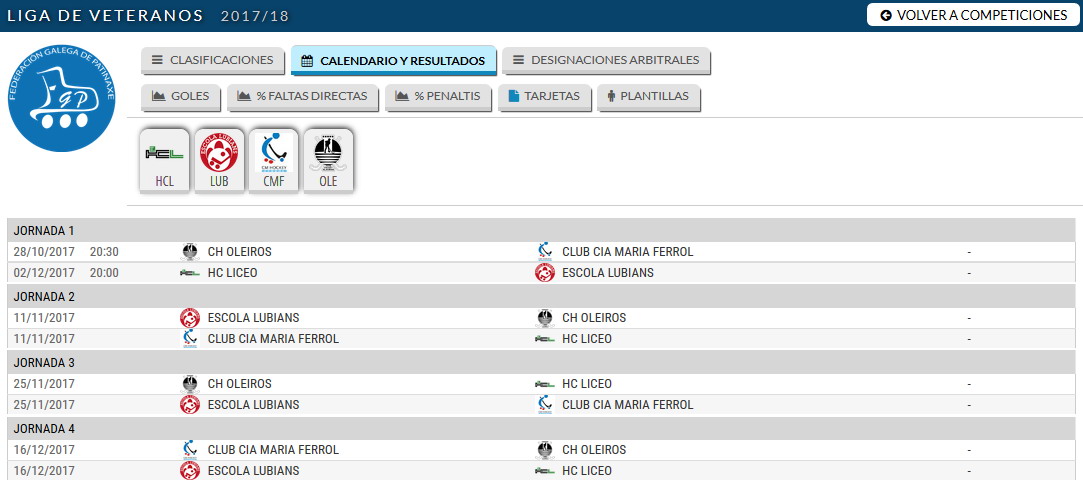This screenshot has width=1083, height=482.
Task: Click Escola Lubians home crest in Jornada 2
Action: click(190, 318)
